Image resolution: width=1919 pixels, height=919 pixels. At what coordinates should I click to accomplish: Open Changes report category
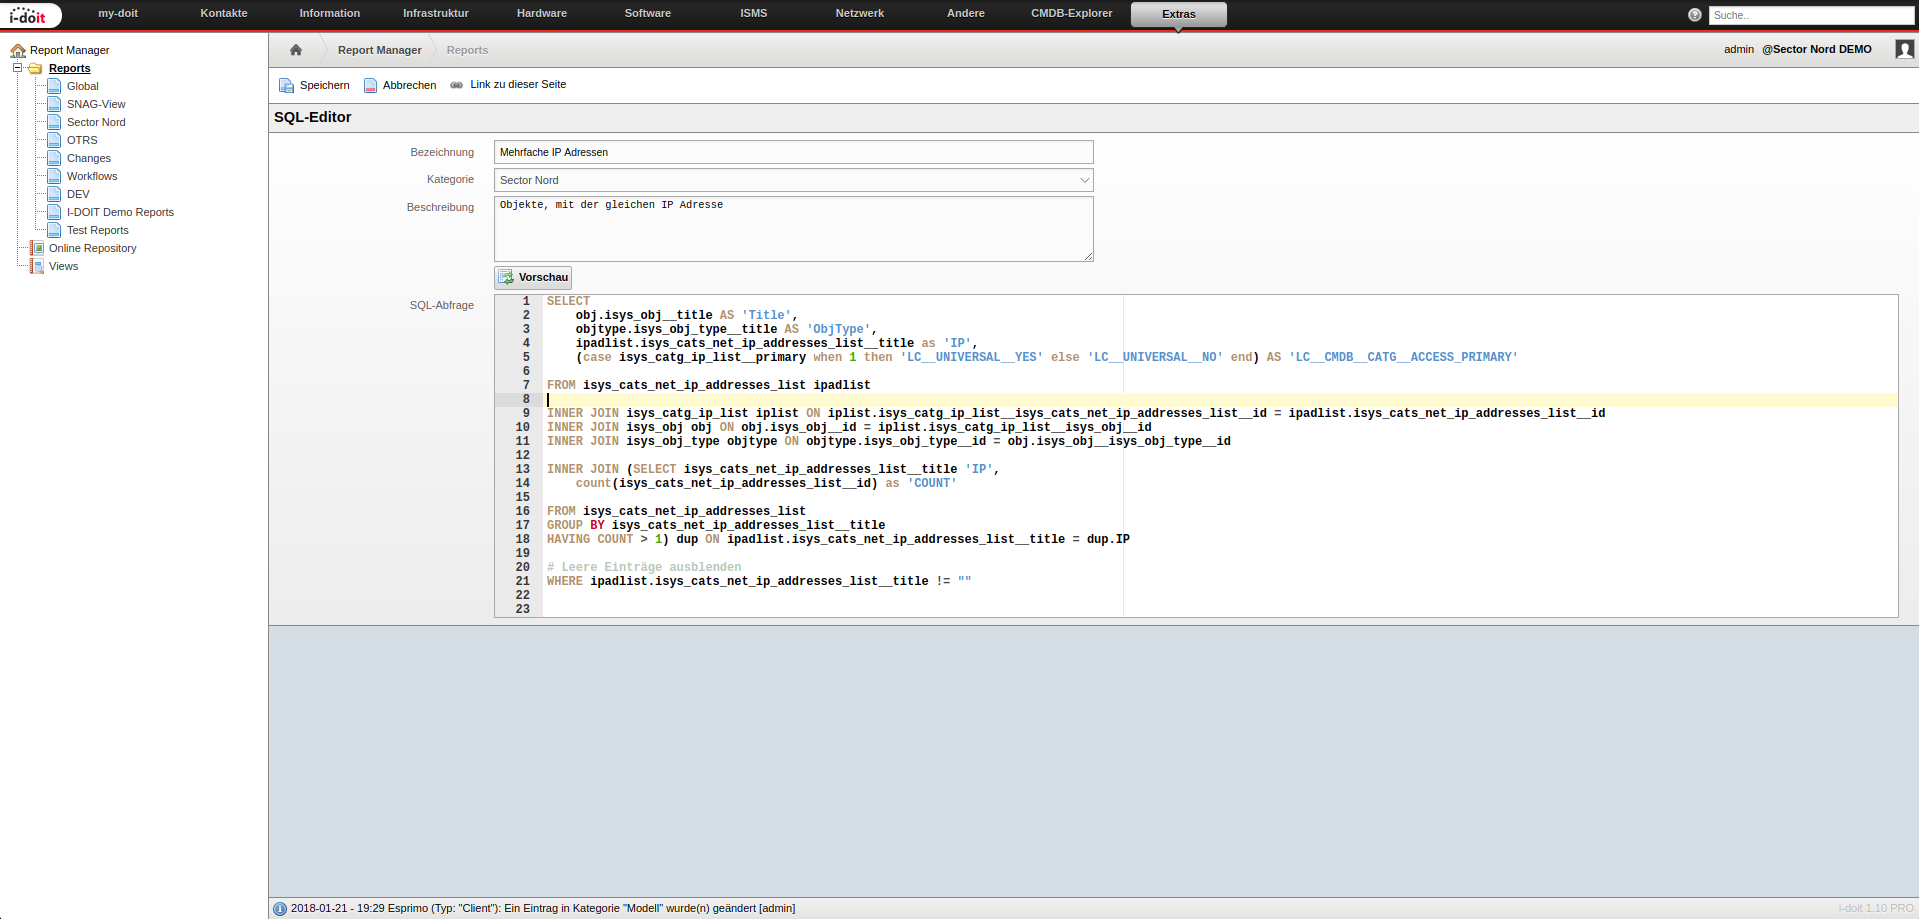(x=88, y=158)
